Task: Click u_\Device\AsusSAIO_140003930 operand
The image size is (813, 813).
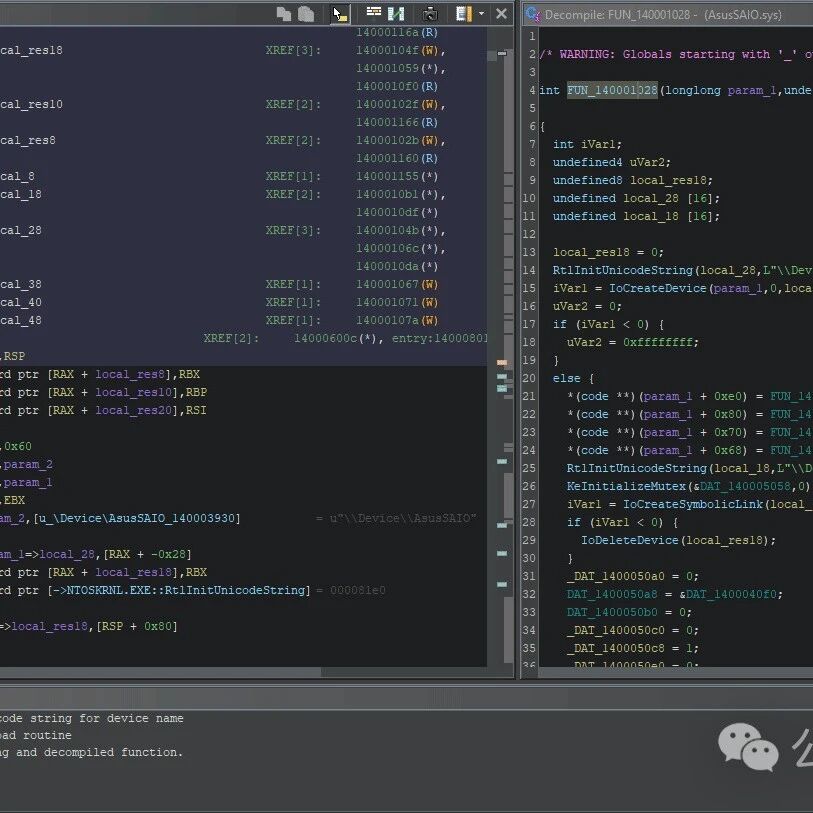Action: (x=138, y=518)
